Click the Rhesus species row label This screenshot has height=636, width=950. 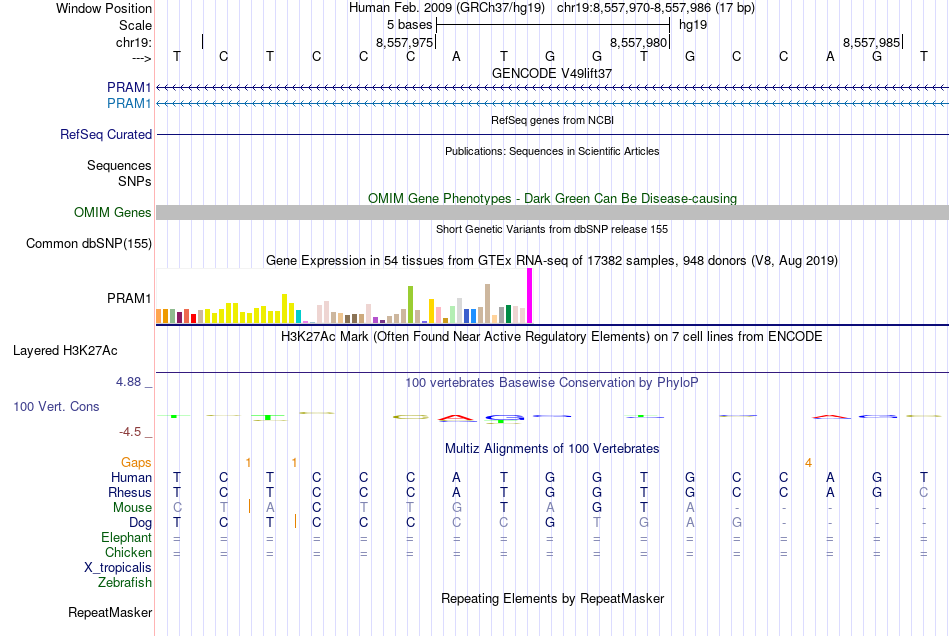coord(130,492)
